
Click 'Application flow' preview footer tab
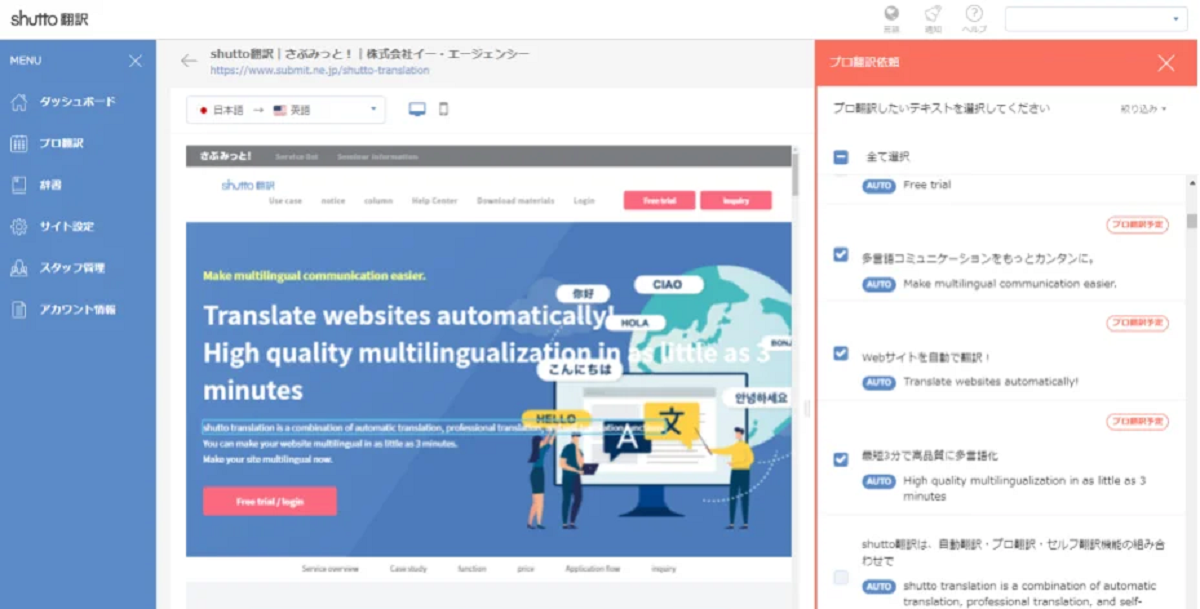click(x=592, y=569)
